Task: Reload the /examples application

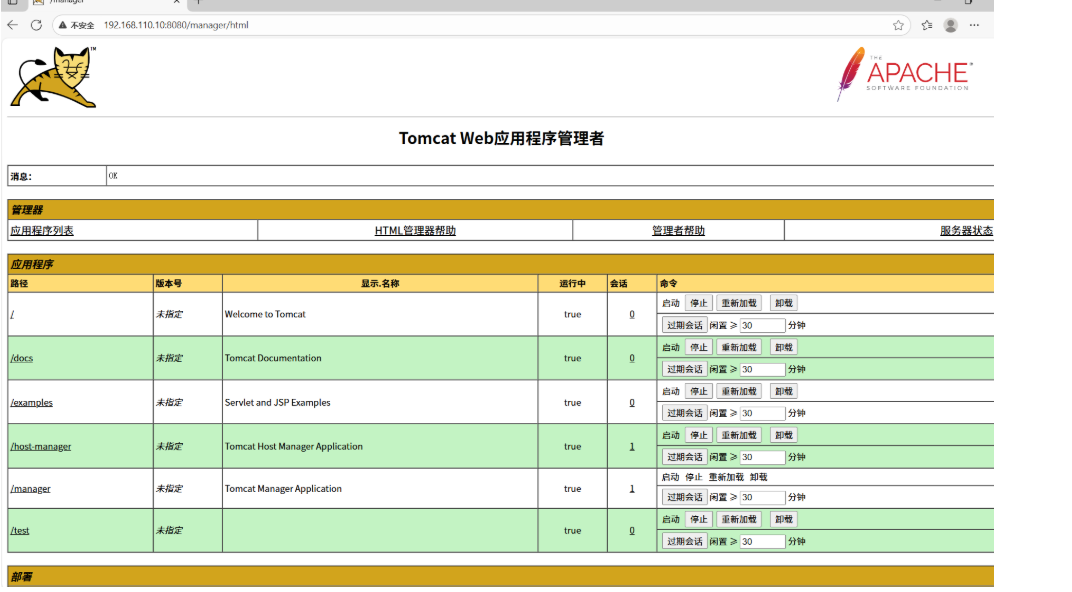Action: tap(739, 391)
